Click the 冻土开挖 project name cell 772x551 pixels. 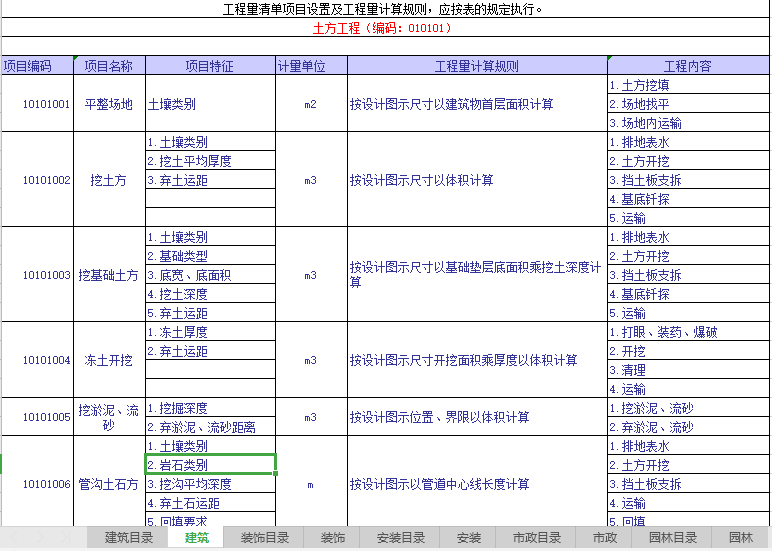[109, 360]
